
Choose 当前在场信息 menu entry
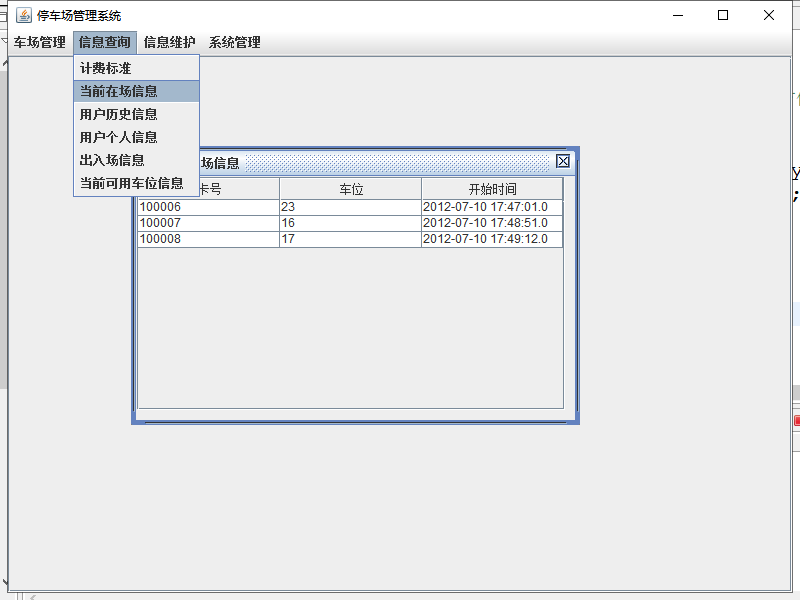click(x=136, y=91)
